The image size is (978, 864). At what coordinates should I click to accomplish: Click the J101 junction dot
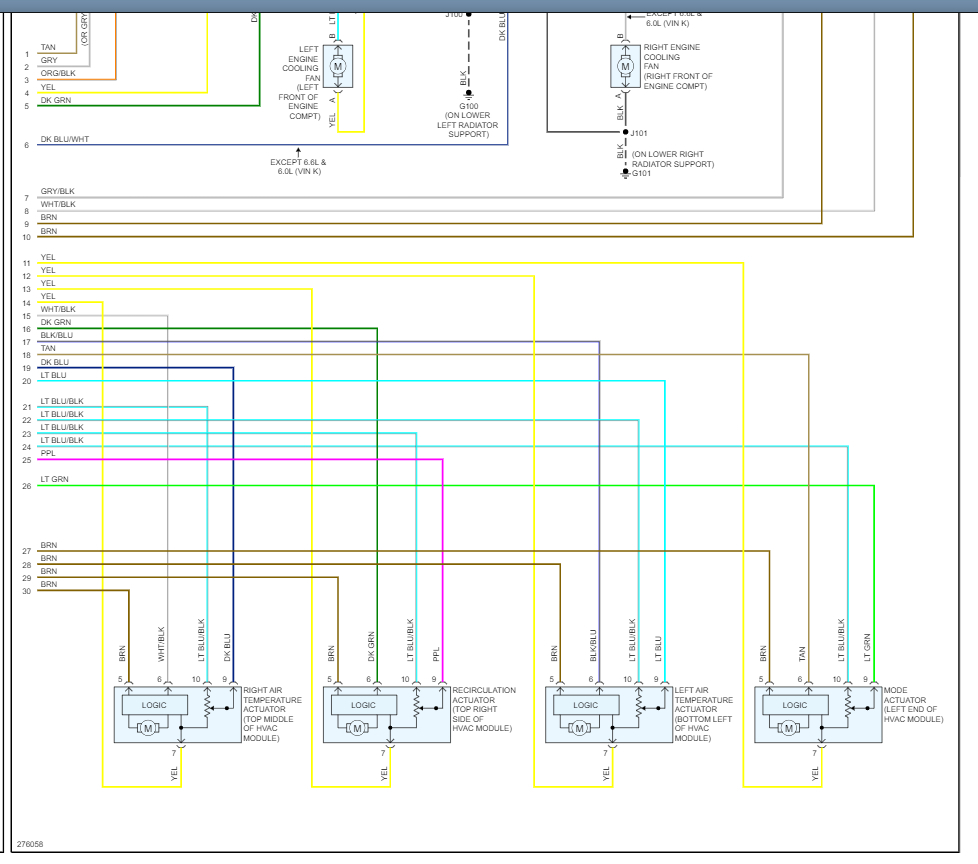626,131
